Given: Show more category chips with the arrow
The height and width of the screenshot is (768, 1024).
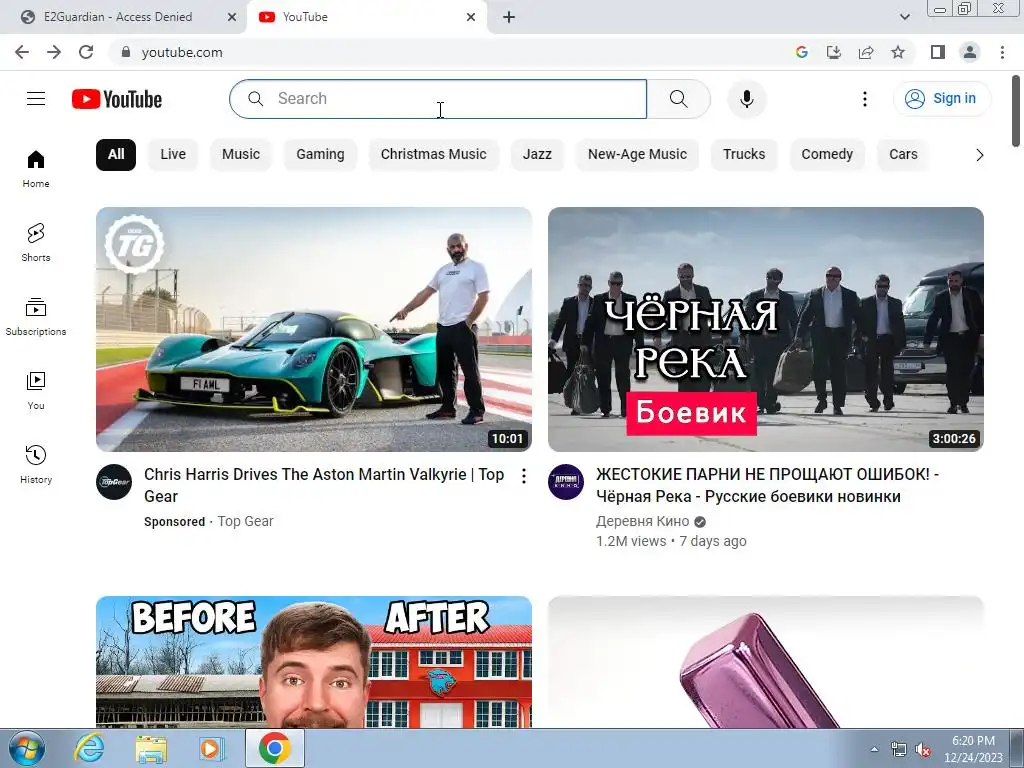Looking at the screenshot, I should [979, 155].
